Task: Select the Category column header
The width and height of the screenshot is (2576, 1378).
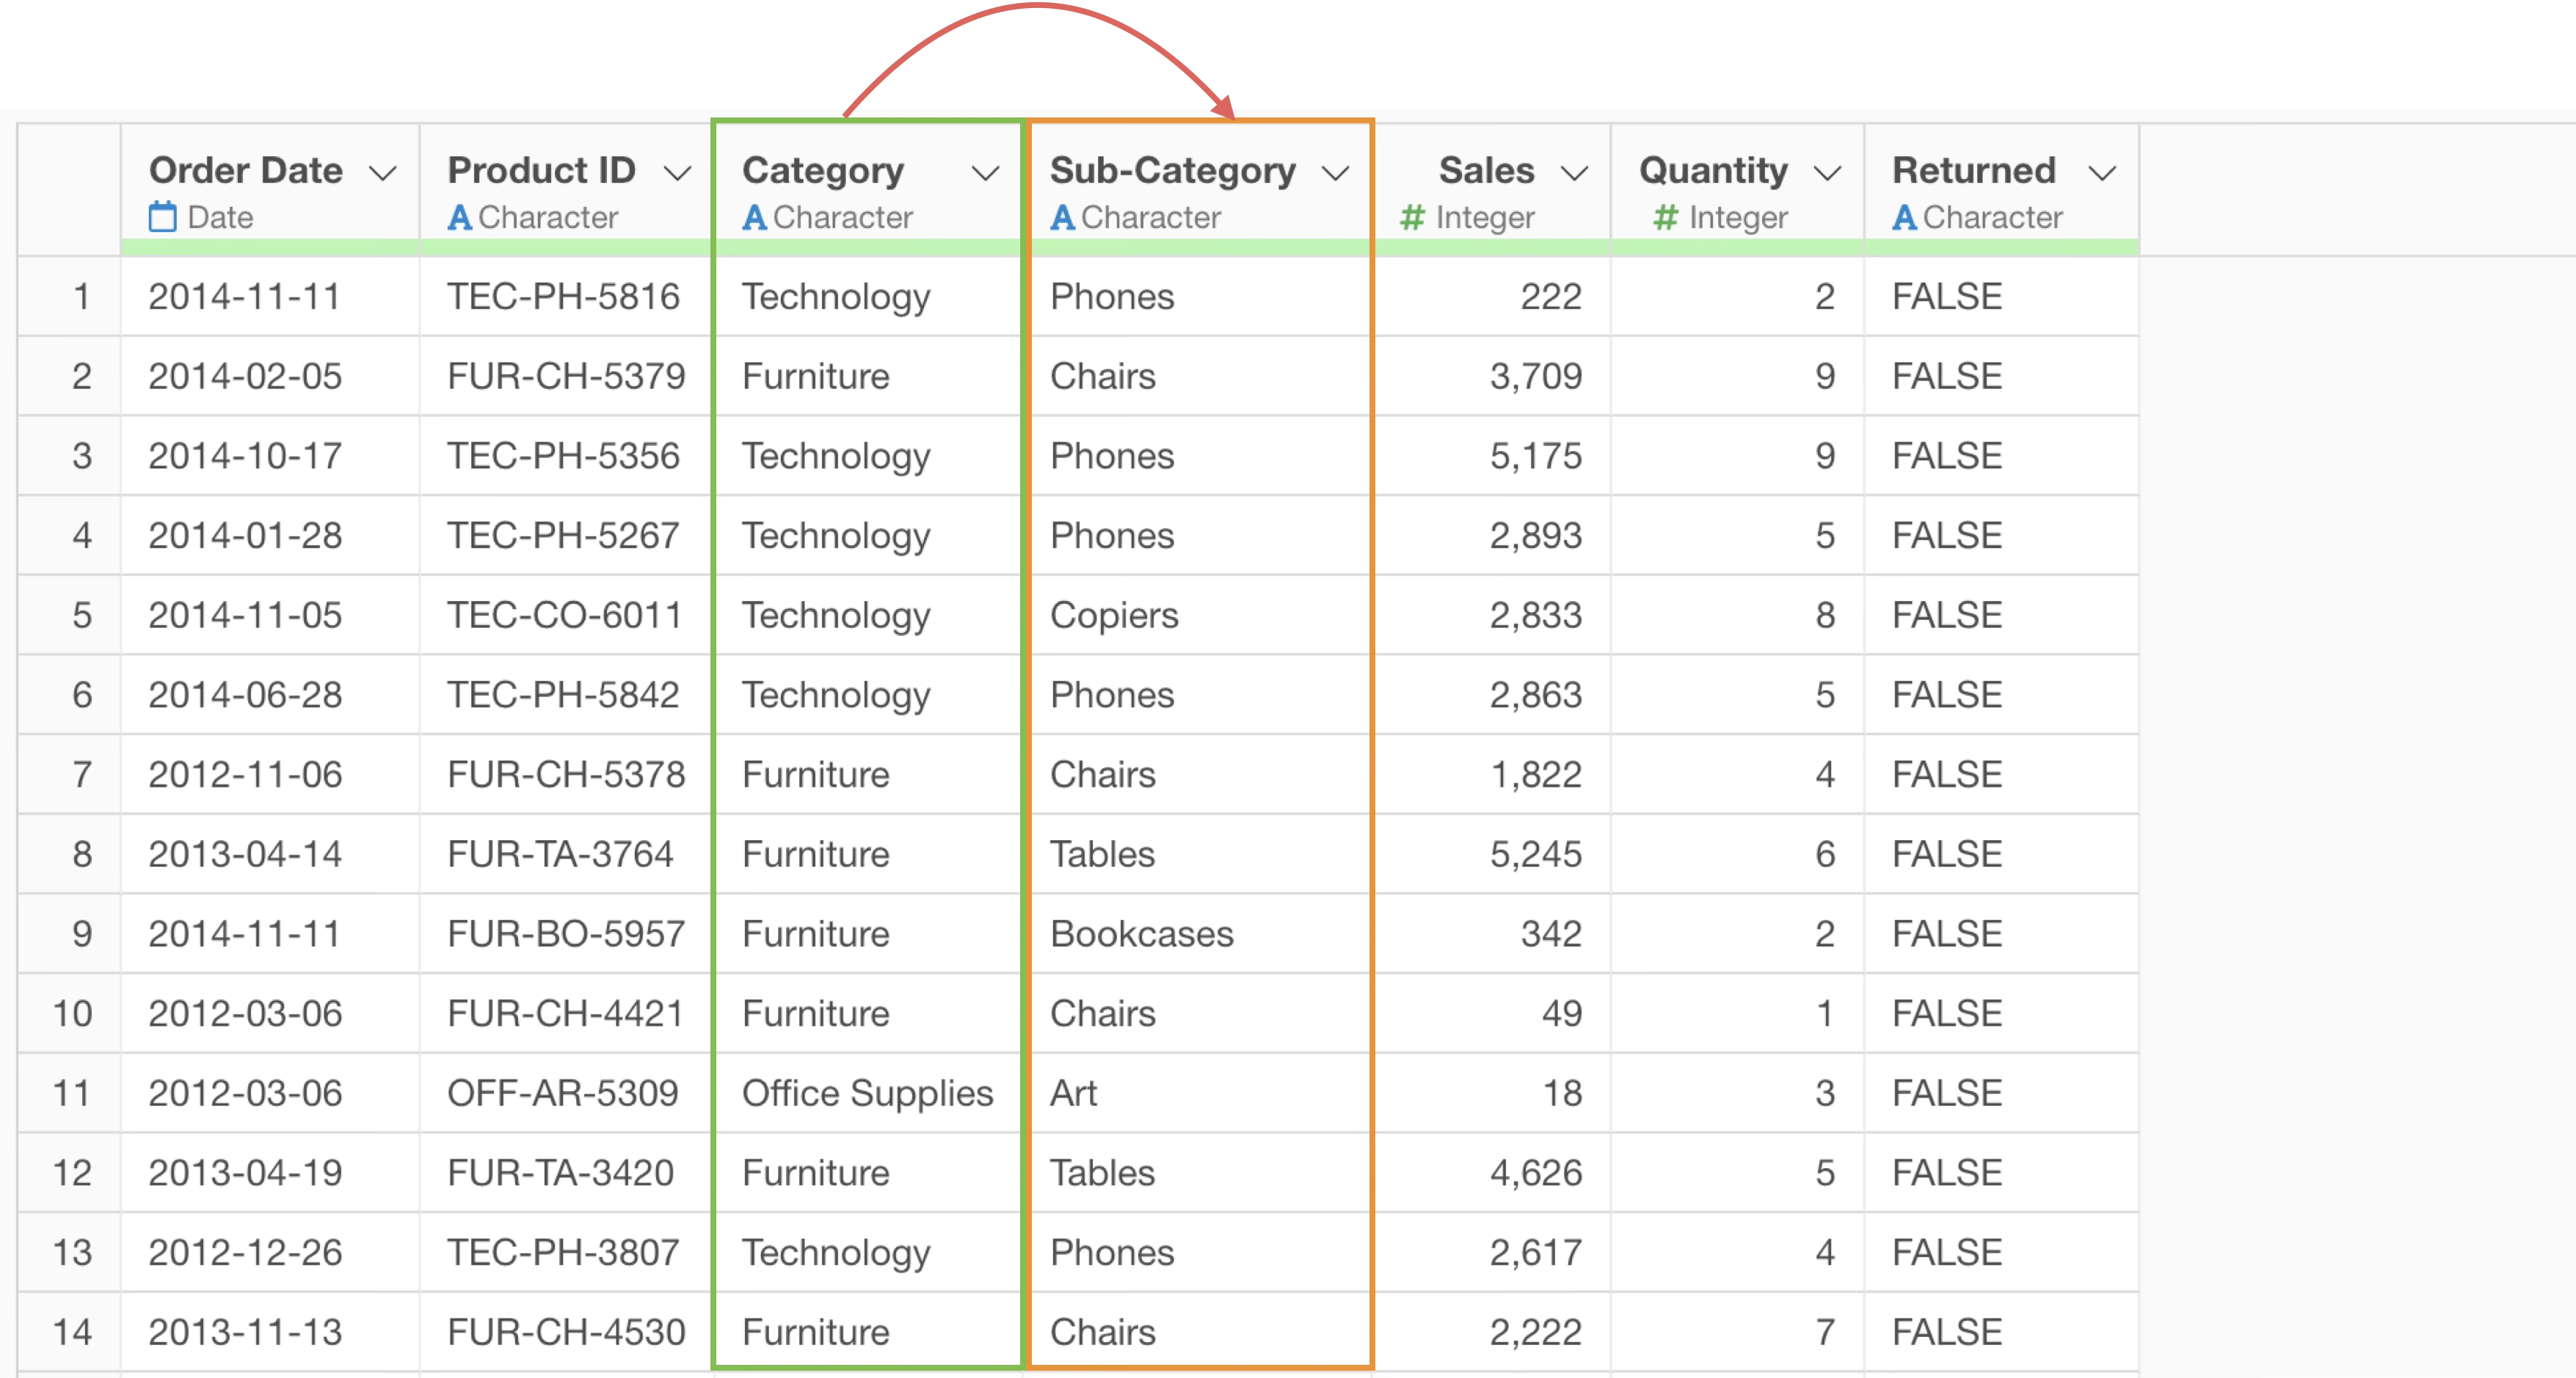Action: [x=868, y=189]
